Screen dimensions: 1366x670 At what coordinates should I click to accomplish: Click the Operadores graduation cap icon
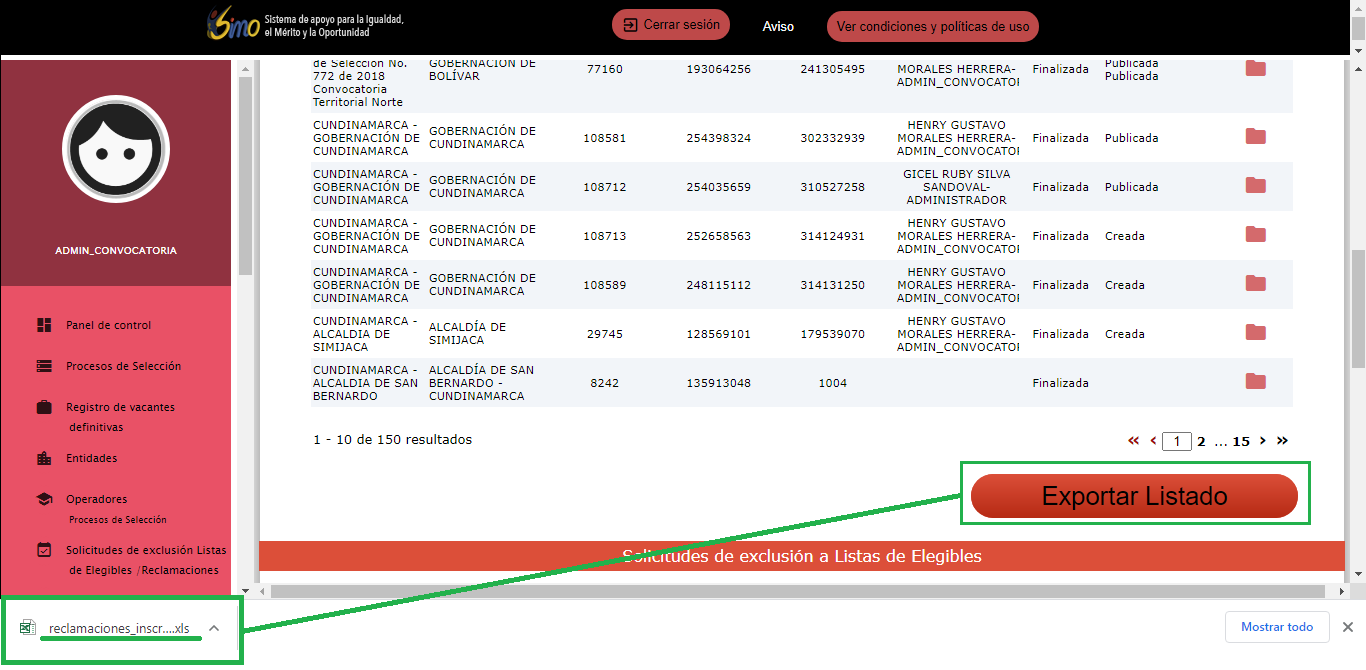click(x=44, y=499)
